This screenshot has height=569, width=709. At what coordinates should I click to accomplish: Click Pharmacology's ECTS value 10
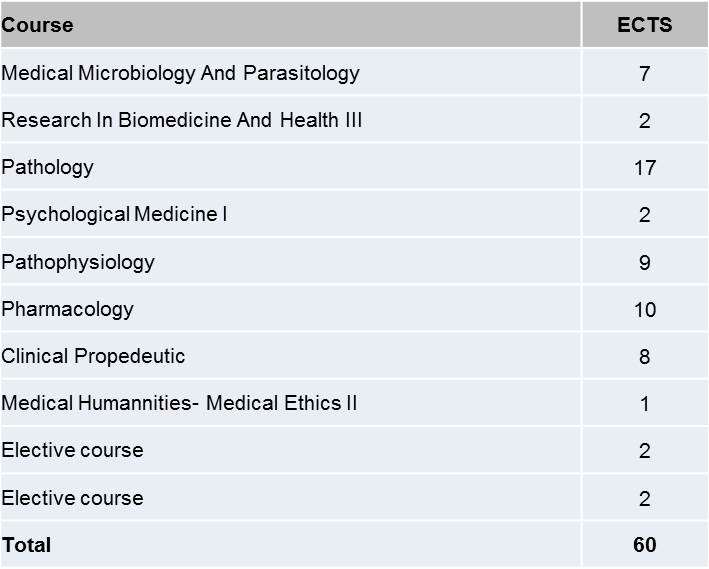point(644,309)
